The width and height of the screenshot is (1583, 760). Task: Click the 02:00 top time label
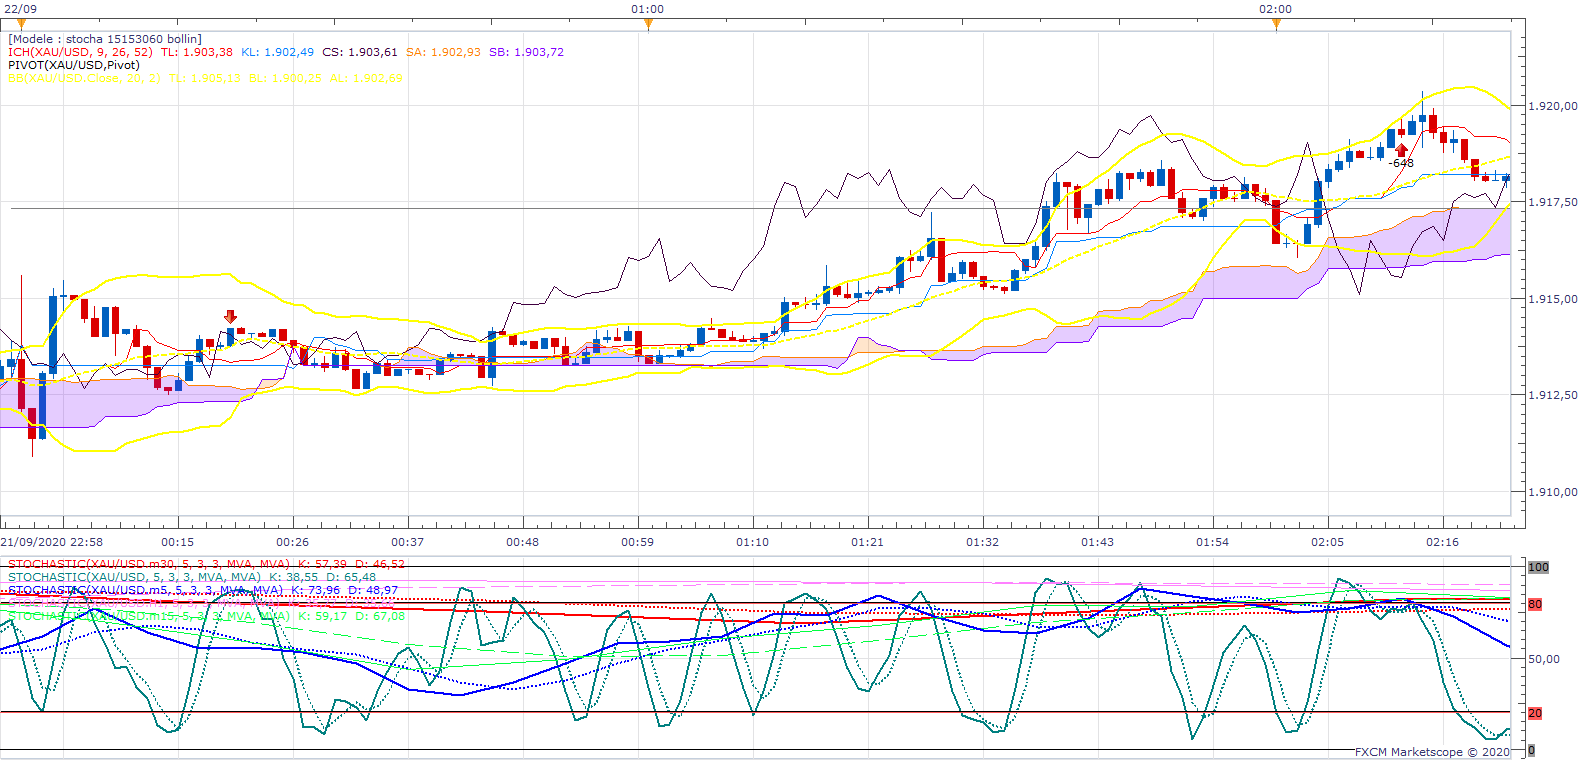[1275, 9]
